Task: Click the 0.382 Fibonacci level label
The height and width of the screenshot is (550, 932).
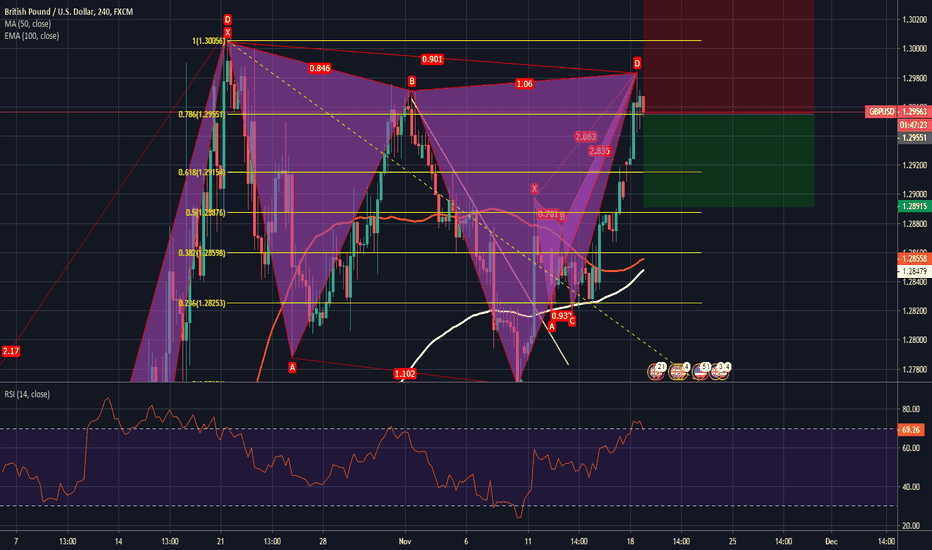Action: 203,254
